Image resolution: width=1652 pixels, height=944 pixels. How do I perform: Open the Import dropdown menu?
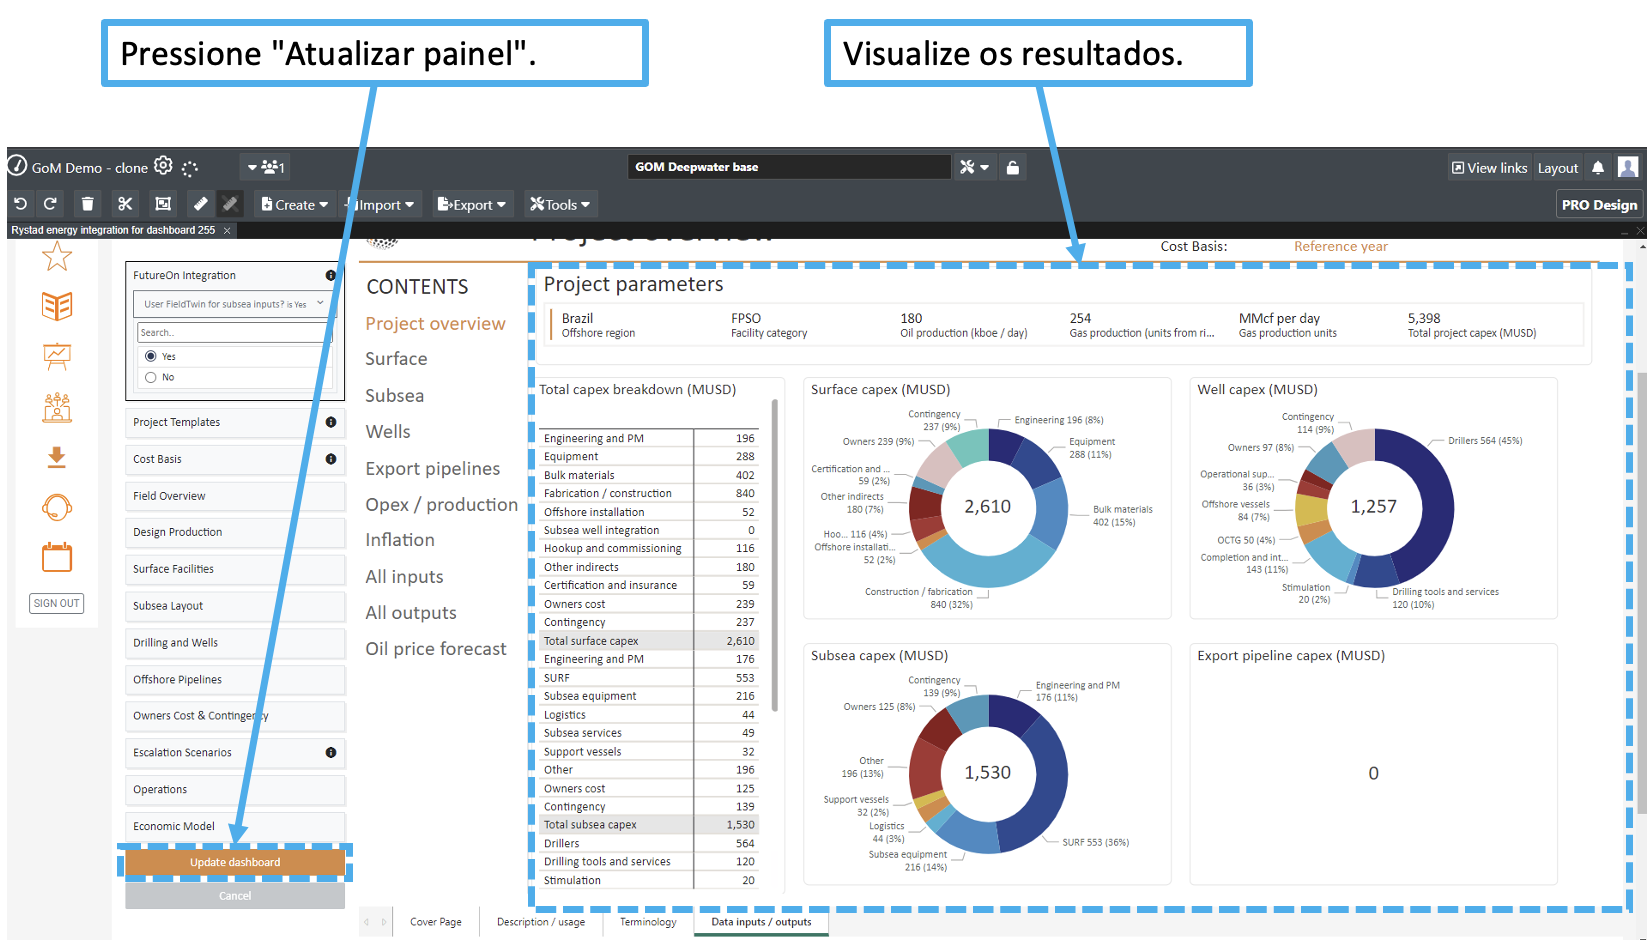[381, 204]
